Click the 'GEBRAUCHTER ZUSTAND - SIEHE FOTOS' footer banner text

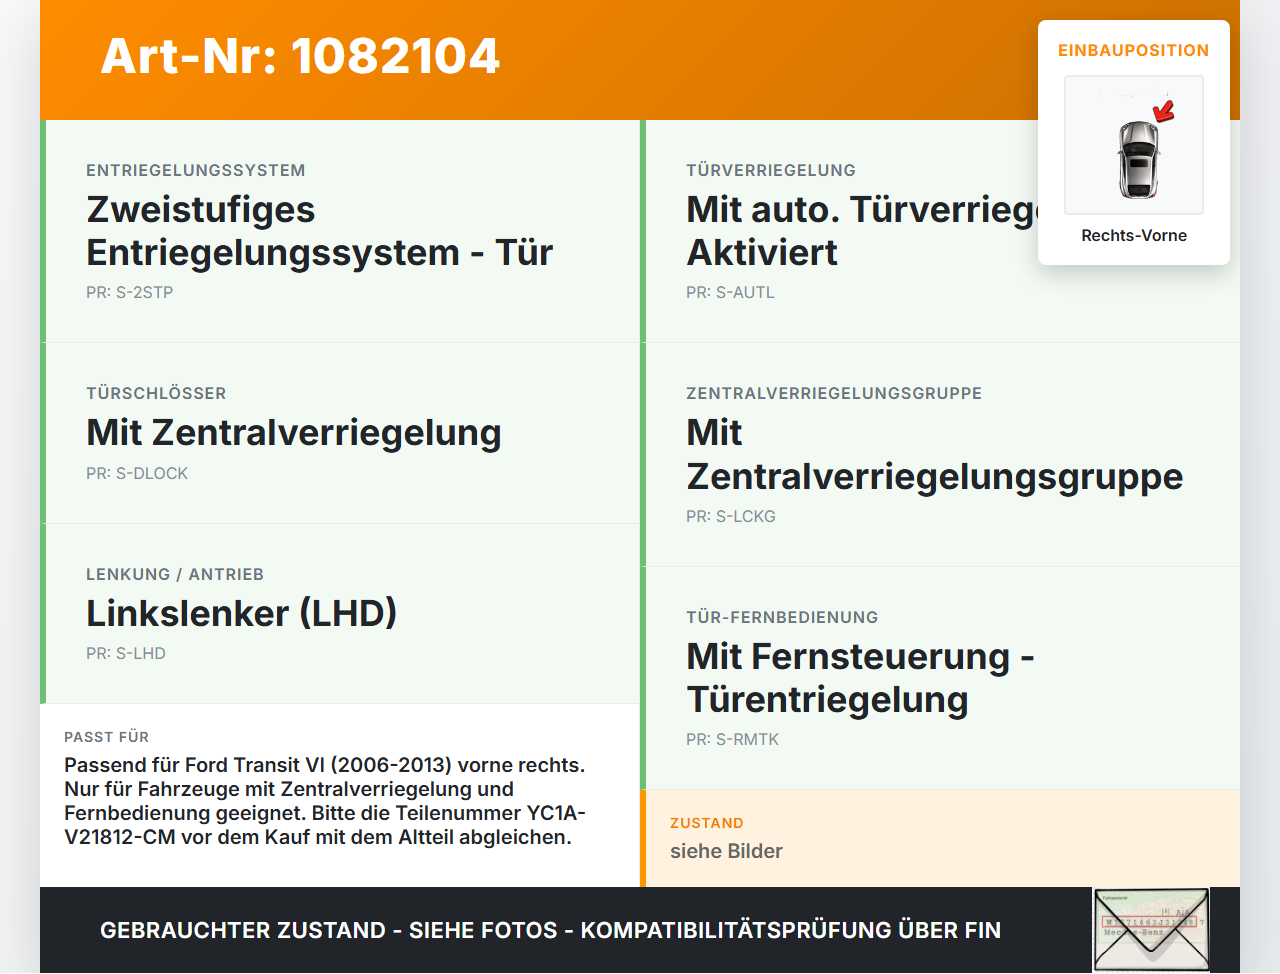pos(550,930)
